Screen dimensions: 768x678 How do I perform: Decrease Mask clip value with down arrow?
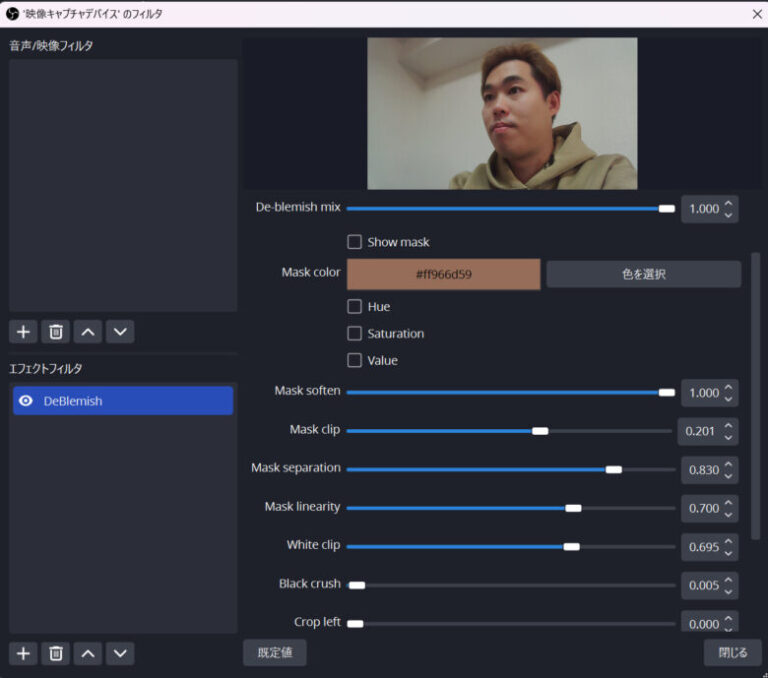(x=728, y=437)
